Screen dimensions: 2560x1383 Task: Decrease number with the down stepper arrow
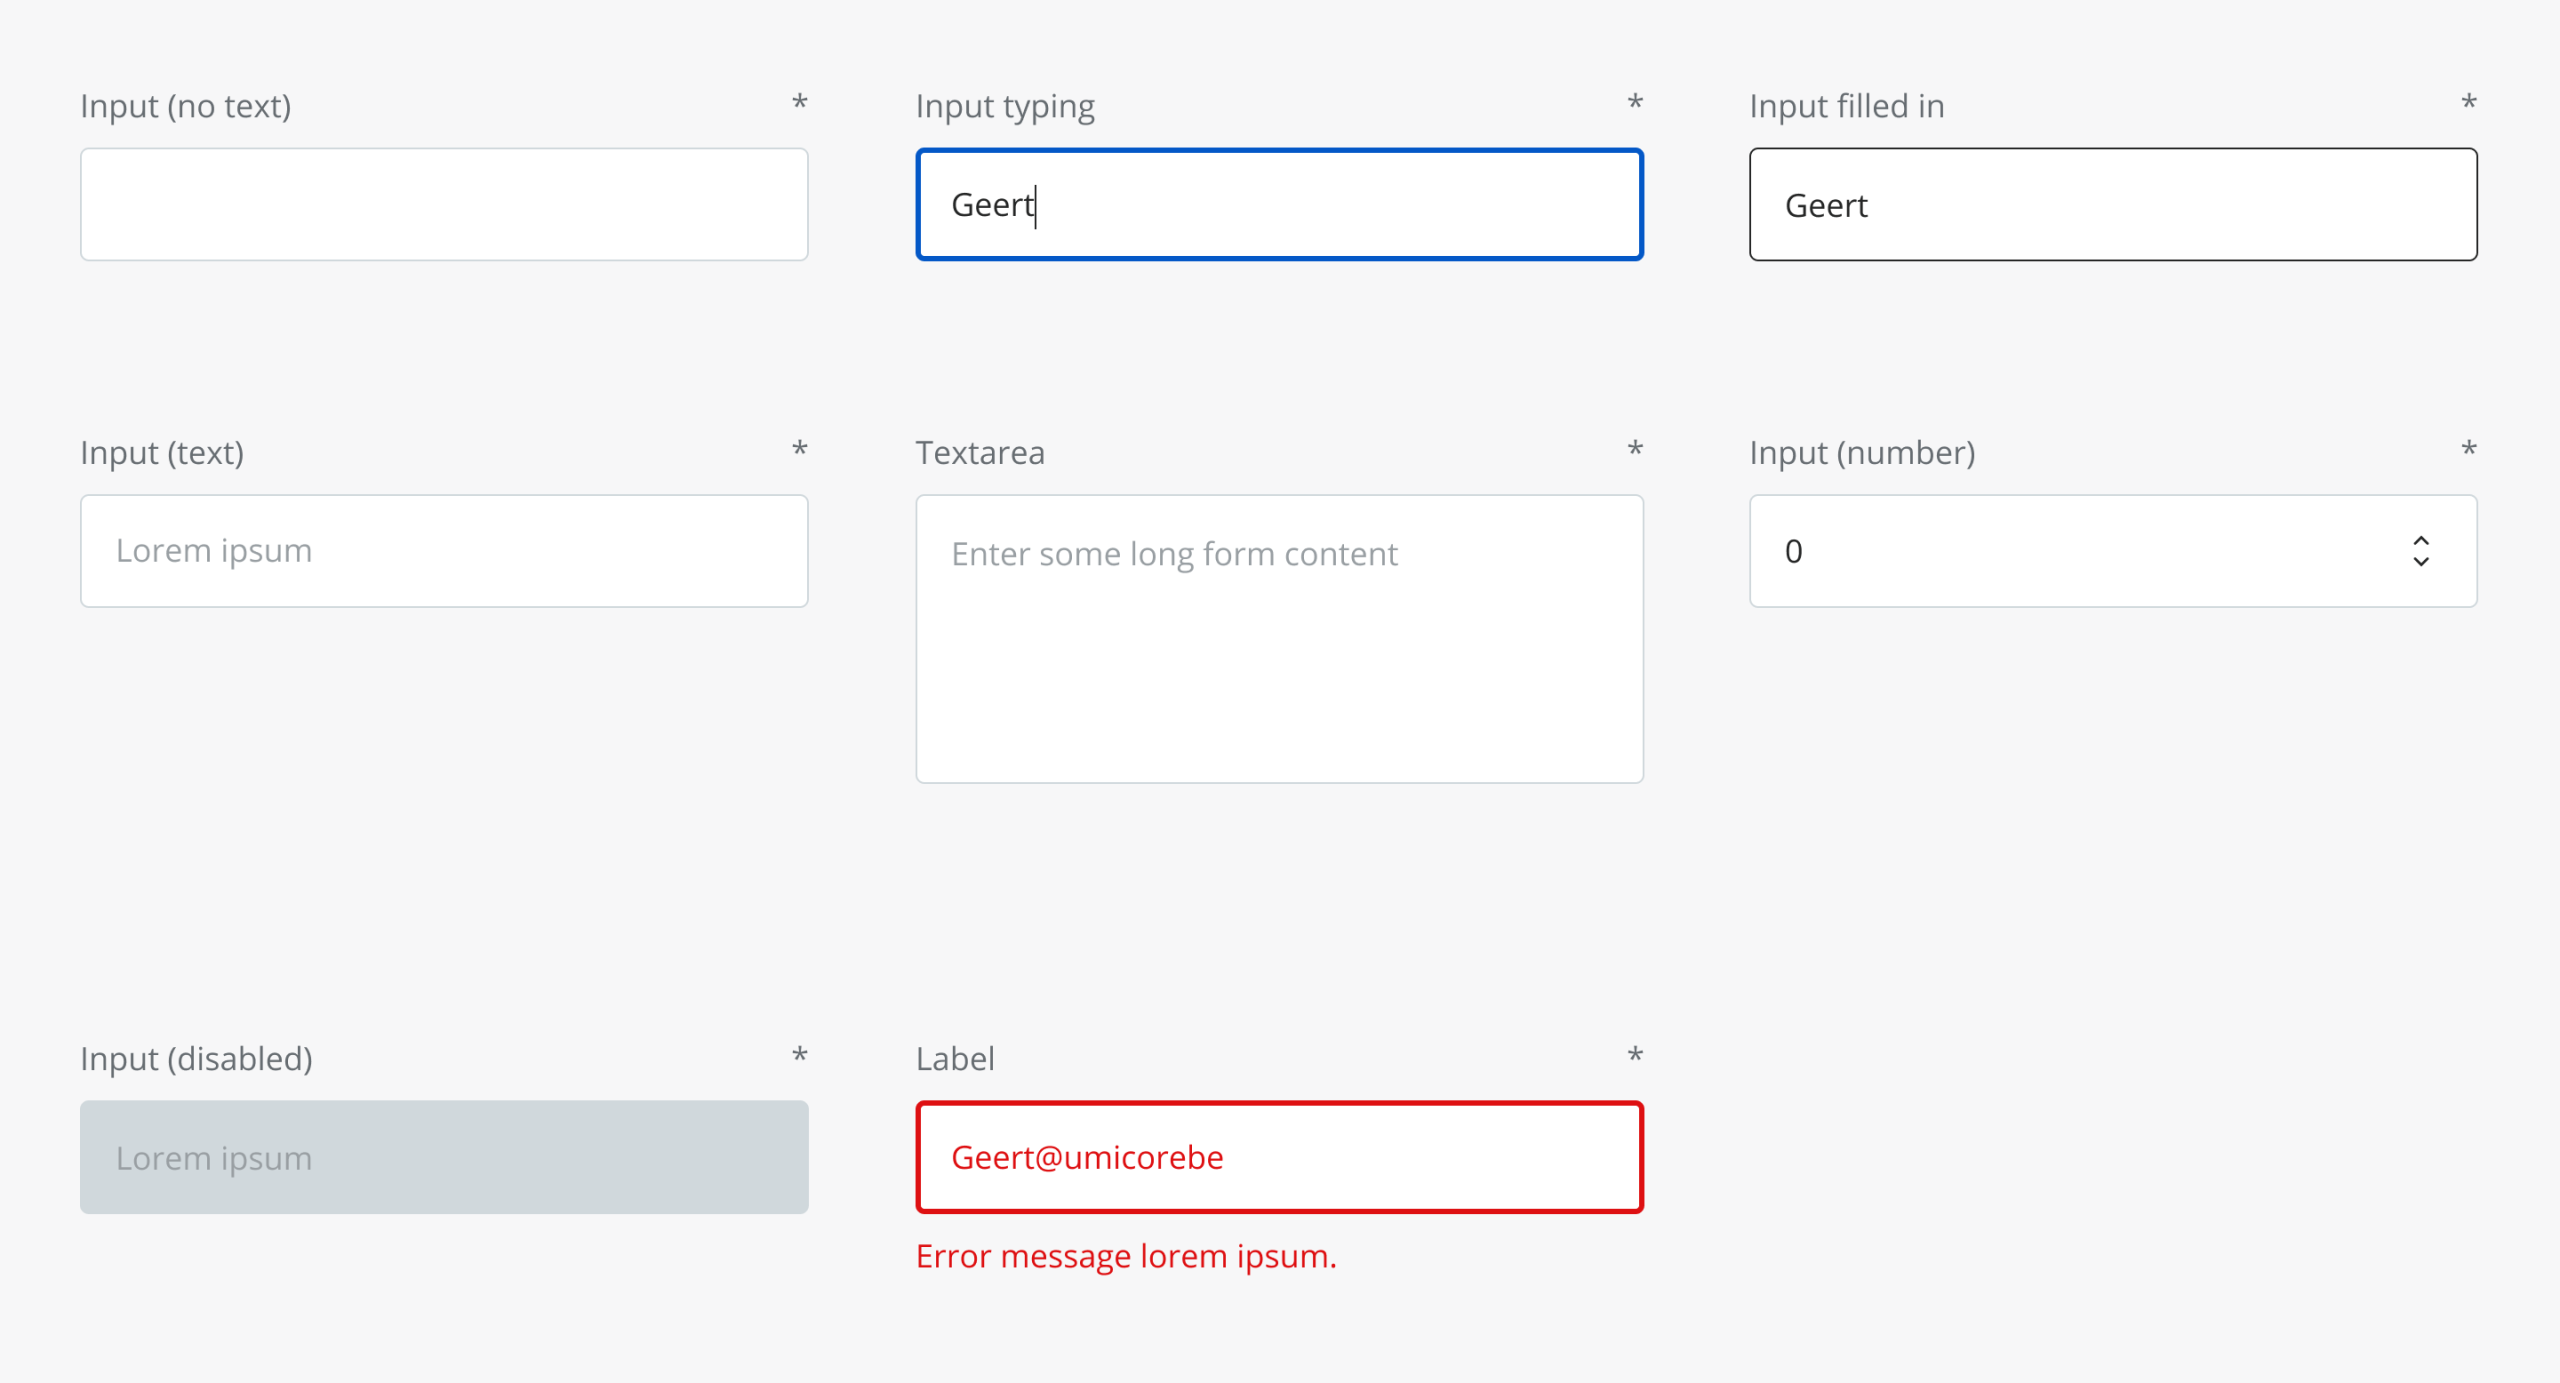[2420, 562]
